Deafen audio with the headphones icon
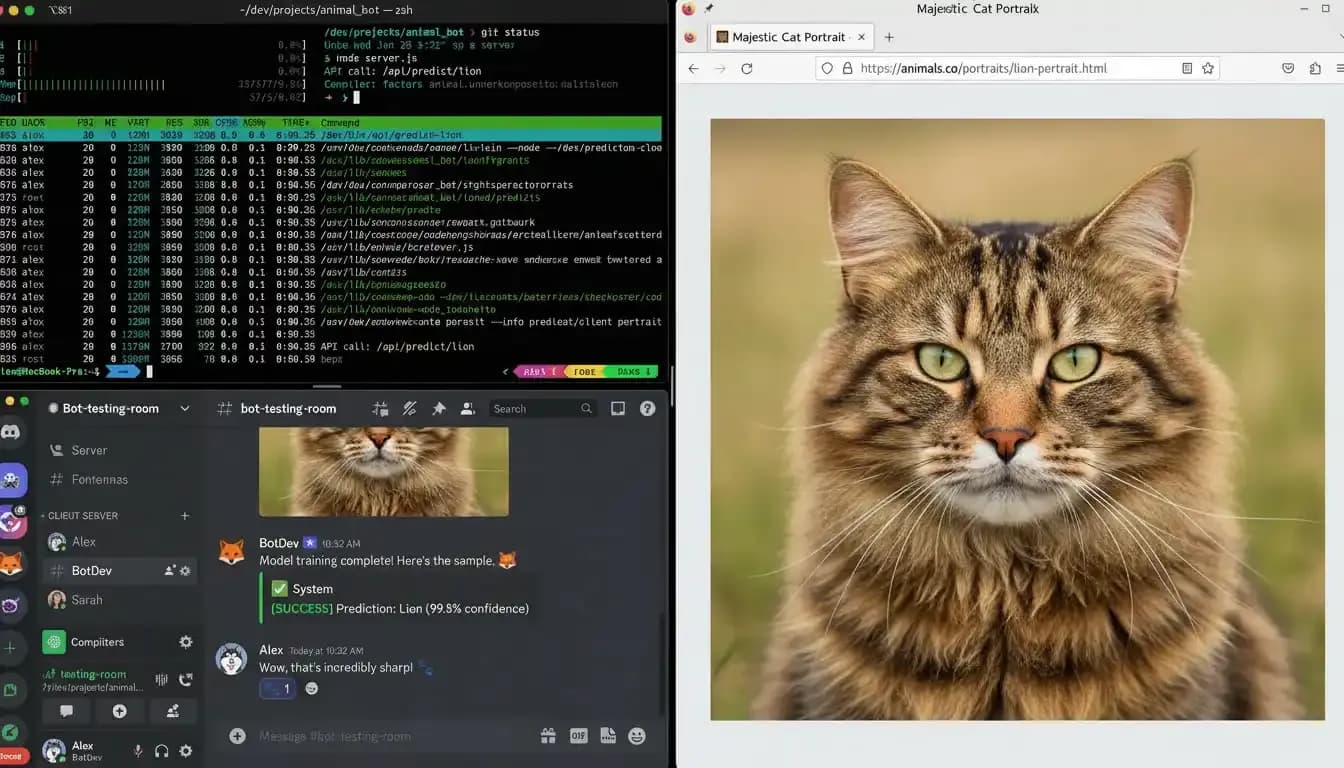The height and width of the screenshot is (768, 1344). click(x=161, y=750)
